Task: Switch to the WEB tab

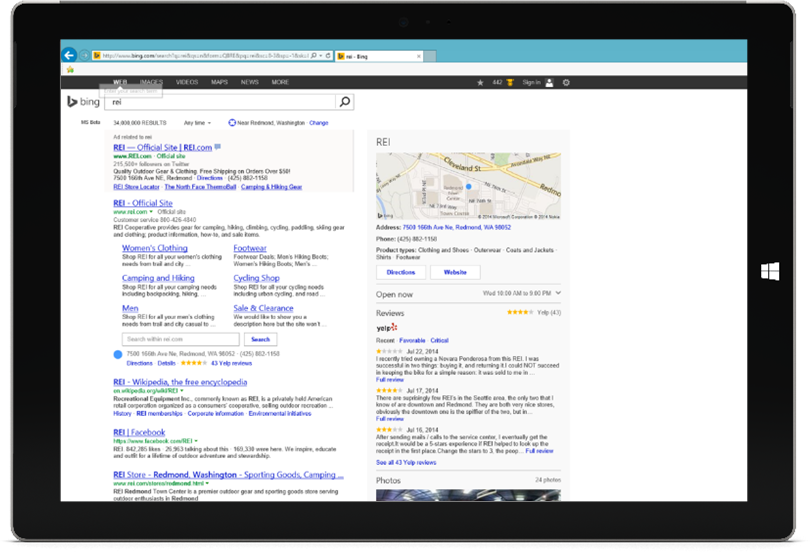Action: [120, 82]
